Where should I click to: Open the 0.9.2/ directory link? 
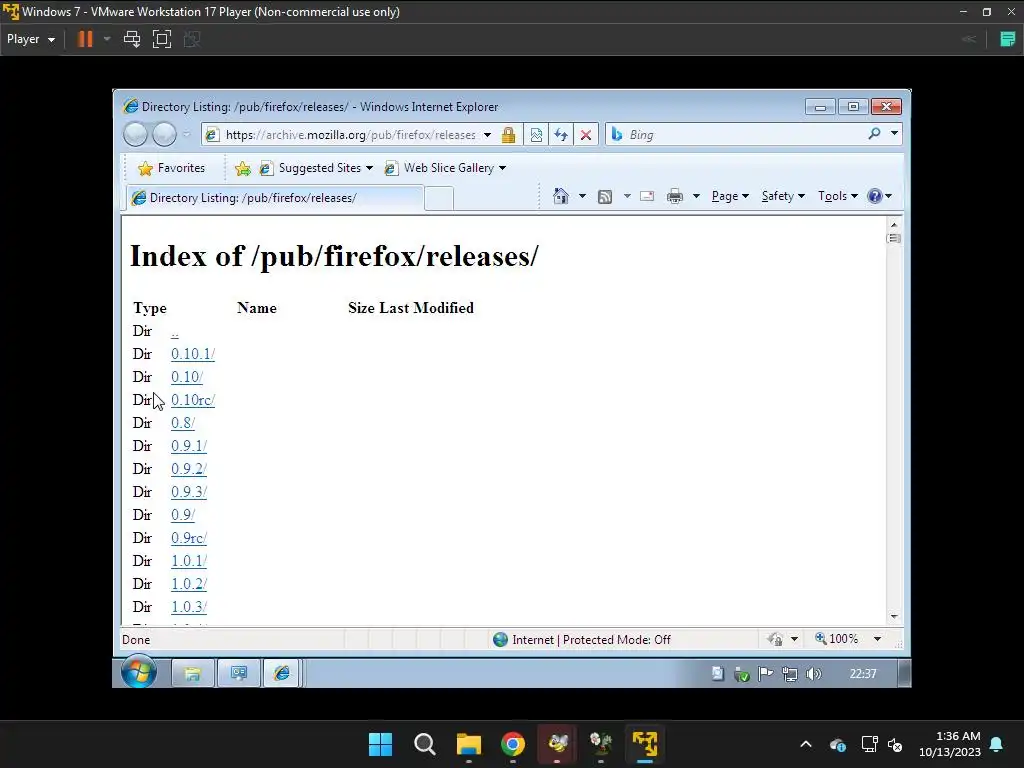pyautogui.click(x=189, y=469)
